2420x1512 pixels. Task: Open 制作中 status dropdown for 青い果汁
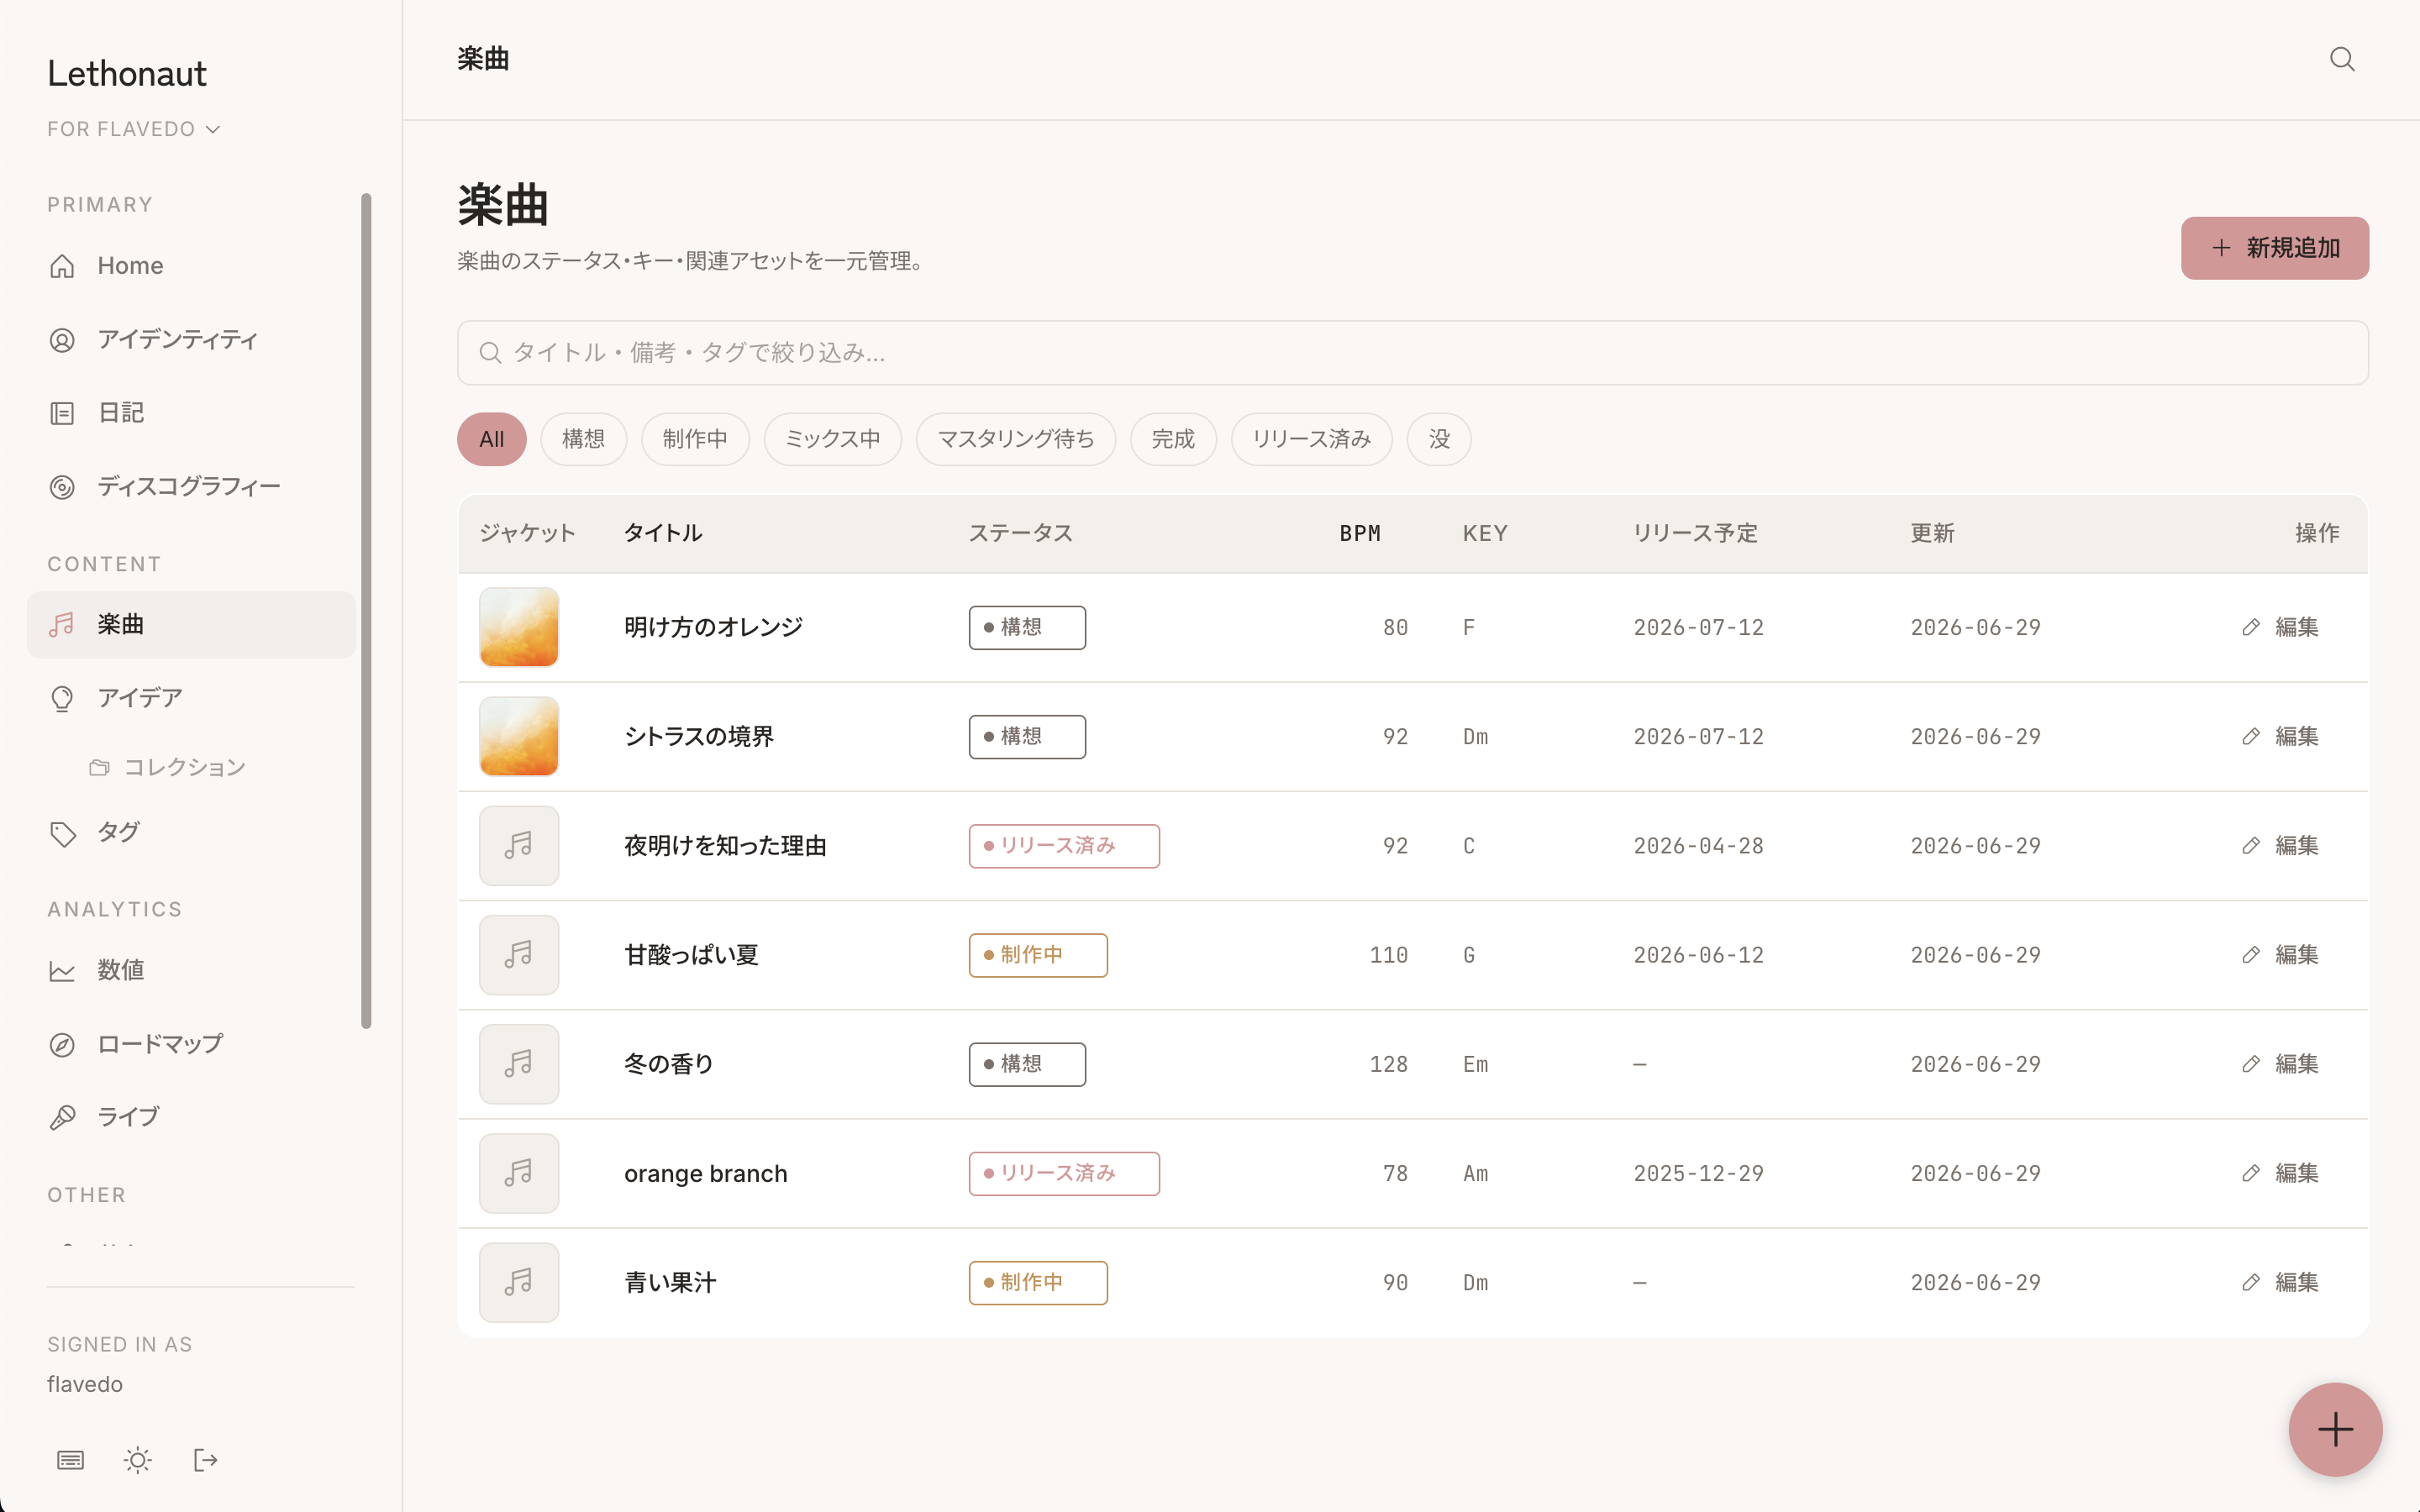coord(1038,1282)
